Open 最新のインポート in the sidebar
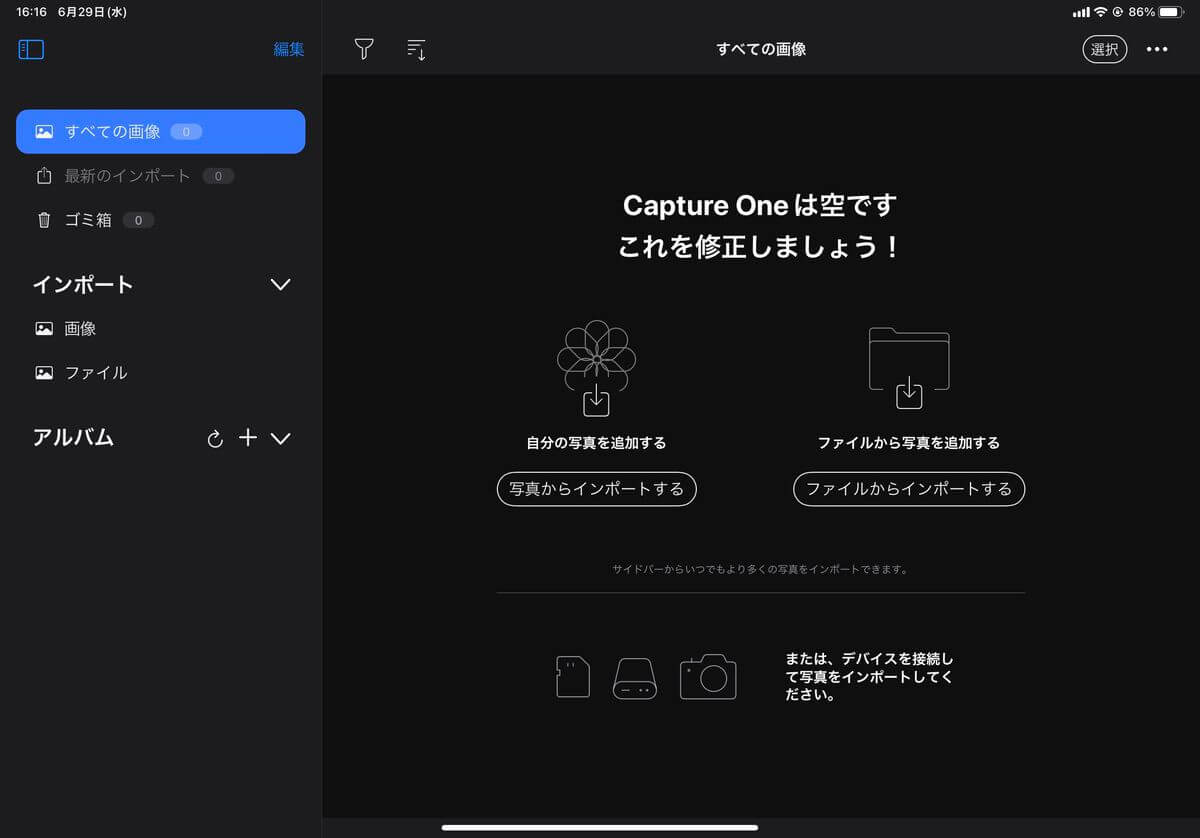This screenshot has width=1200, height=838. coord(161,176)
